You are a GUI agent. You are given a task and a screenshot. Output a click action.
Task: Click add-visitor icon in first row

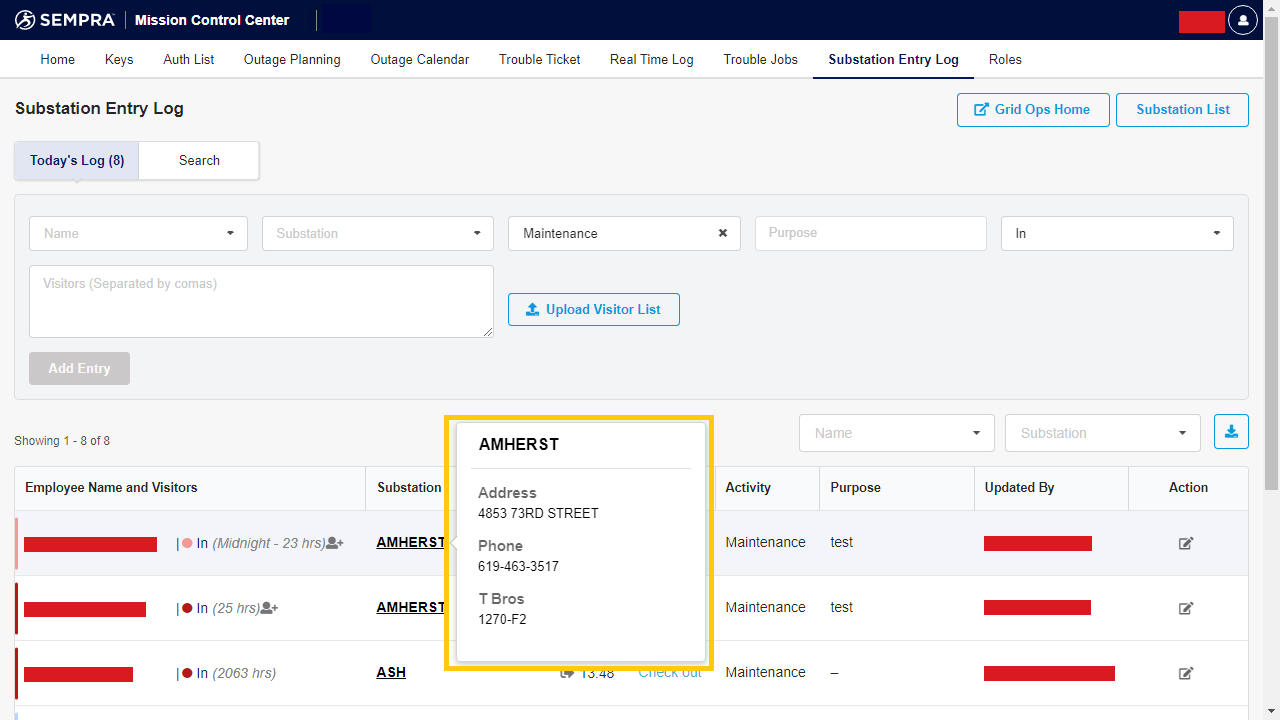point(335,543)
